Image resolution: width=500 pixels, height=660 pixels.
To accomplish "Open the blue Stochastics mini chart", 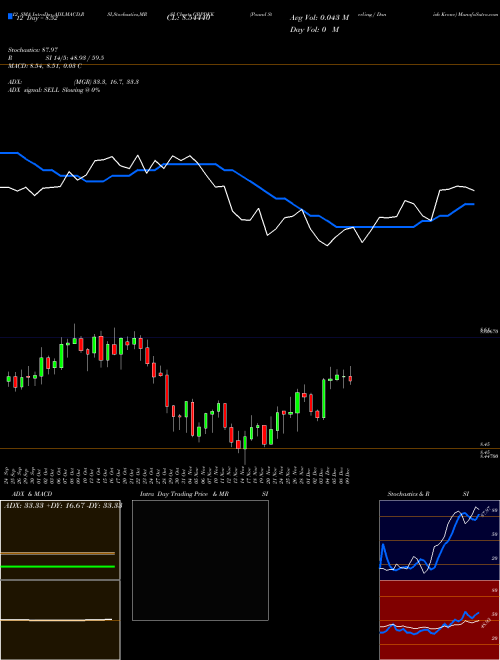I will pyautogui.click(x=439, y=540).
